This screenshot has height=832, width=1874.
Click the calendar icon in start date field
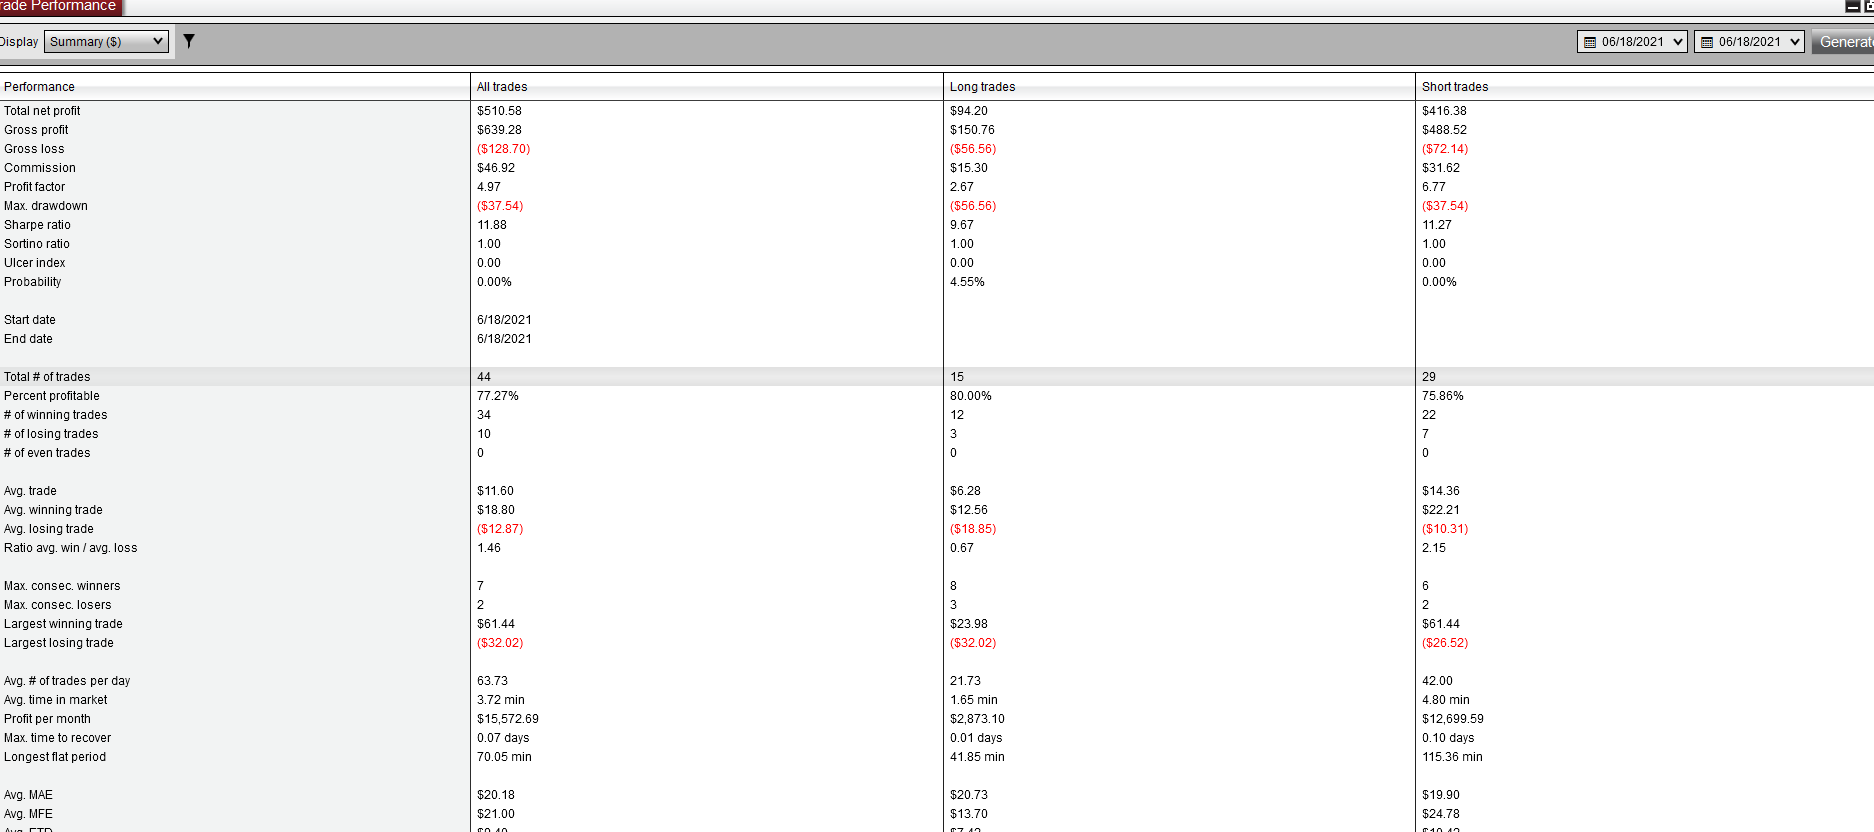tap(1590, 42)
